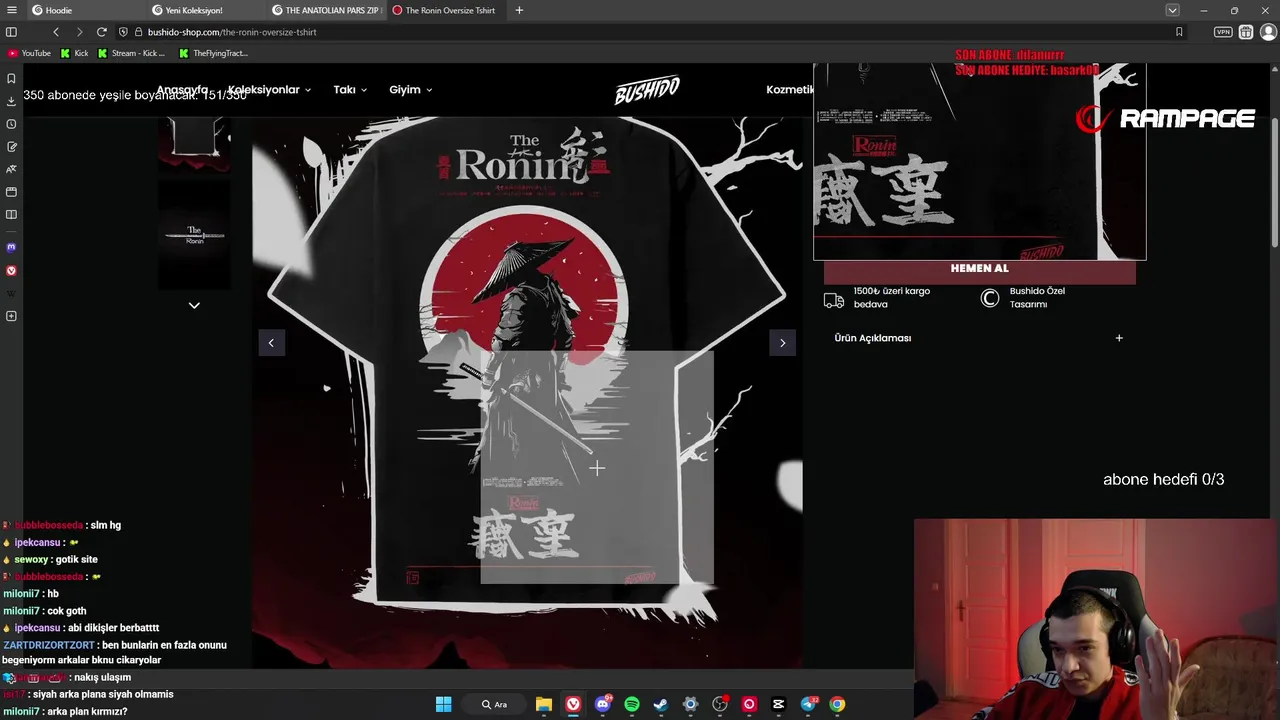Screen dimensions: 1280x720
Task: Open Steam from the taskbar
Action: click(661, 704)
